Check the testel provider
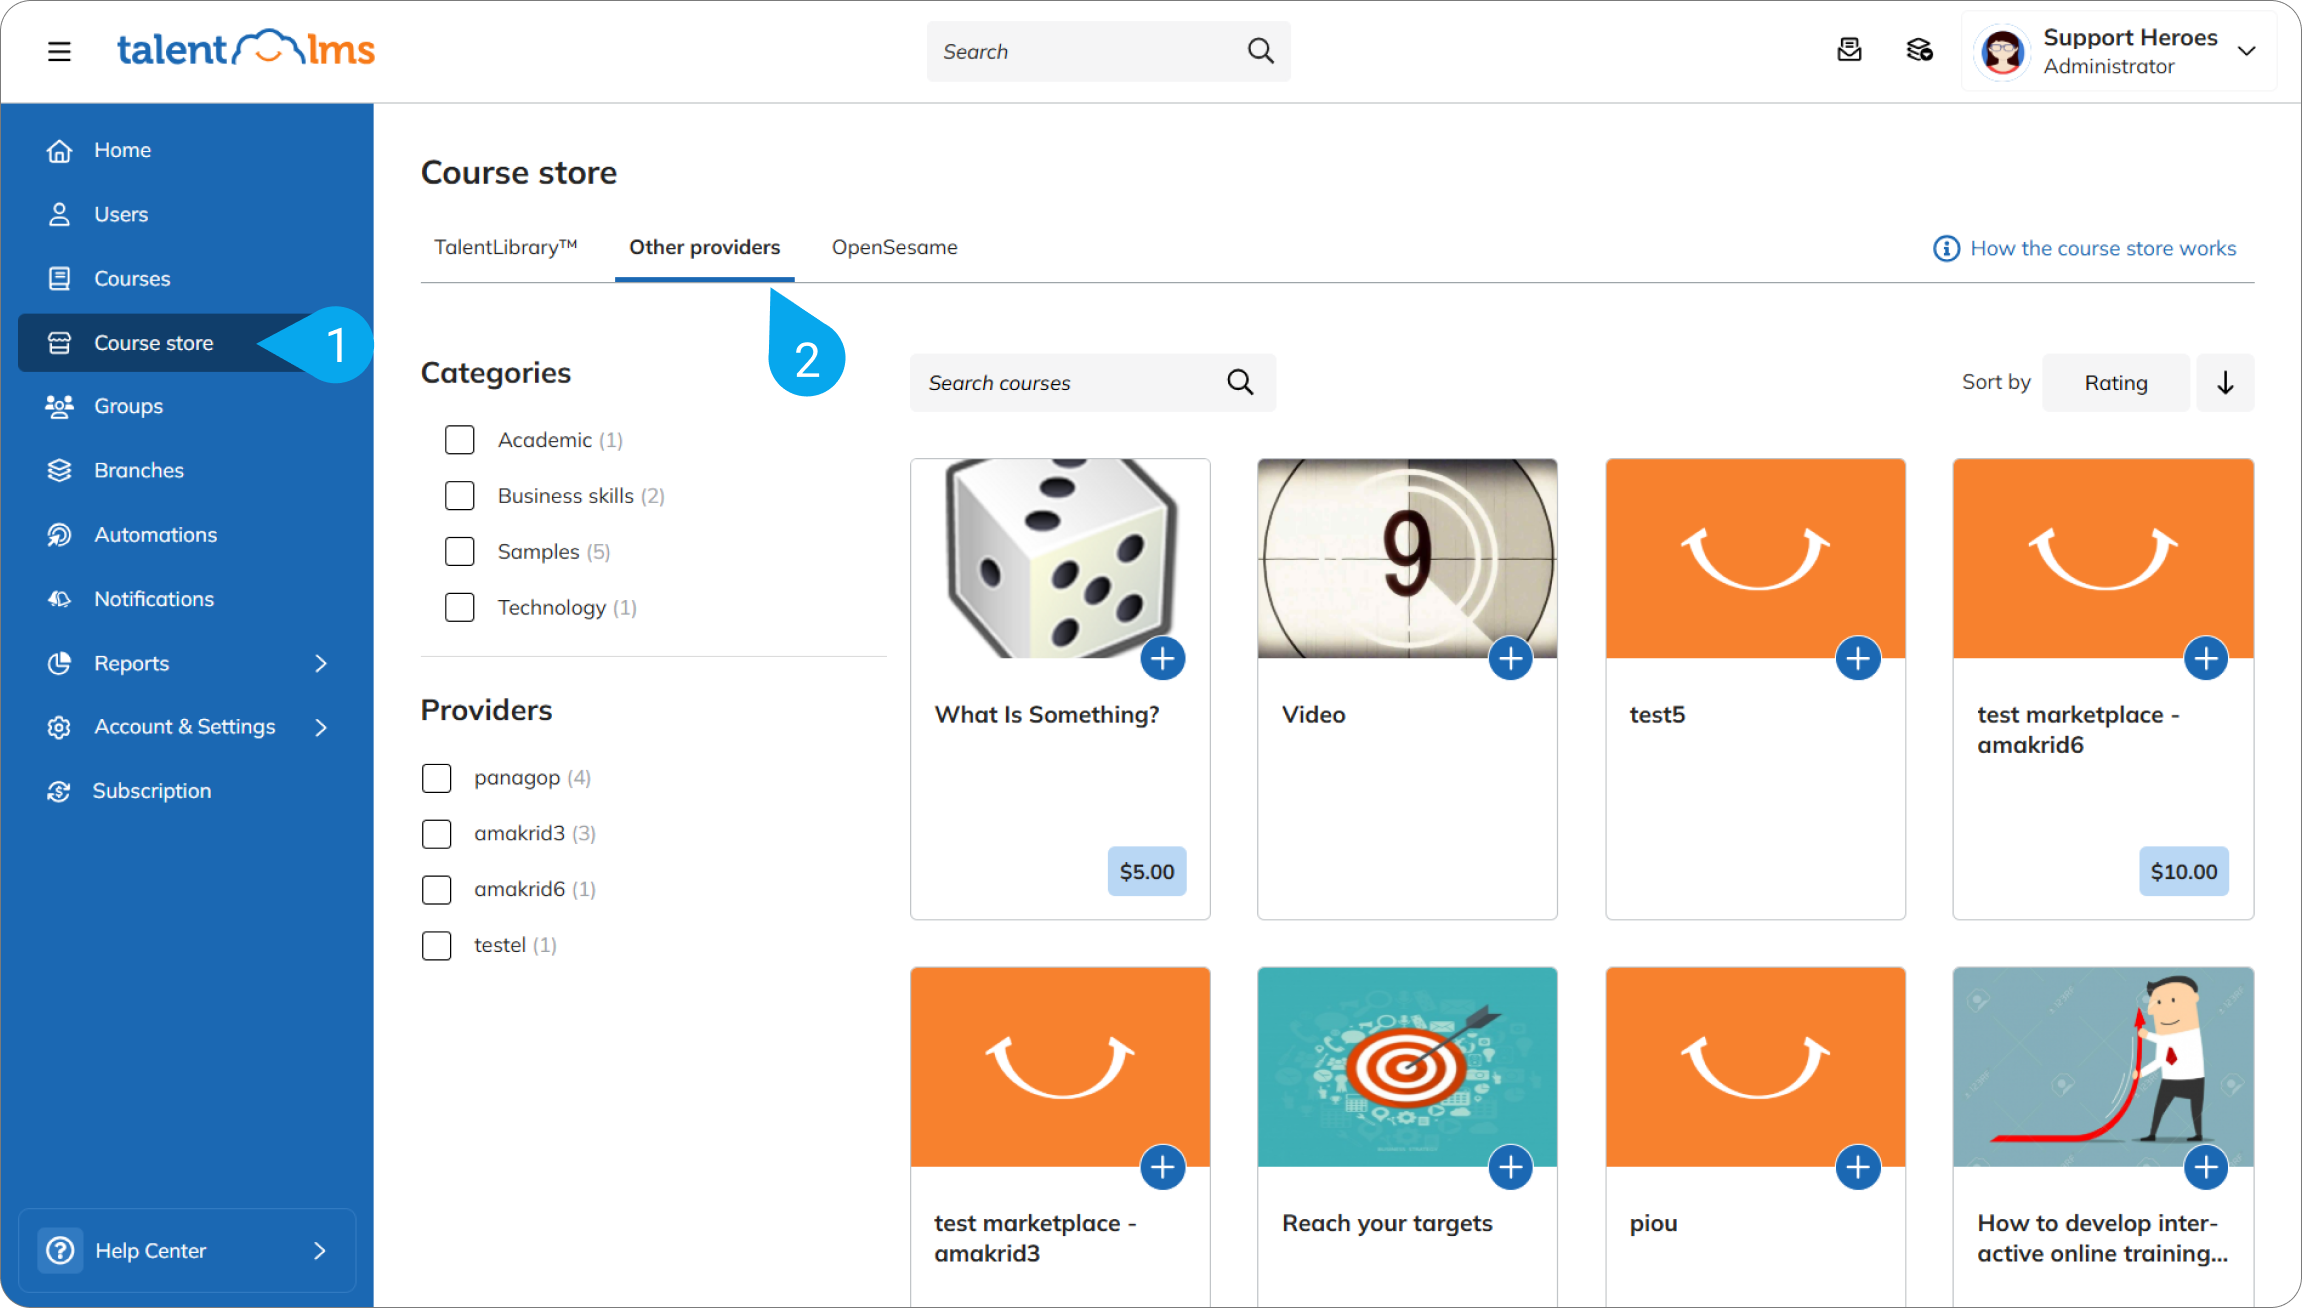This screenshot has height=1308, width=2302. (437, 945)
